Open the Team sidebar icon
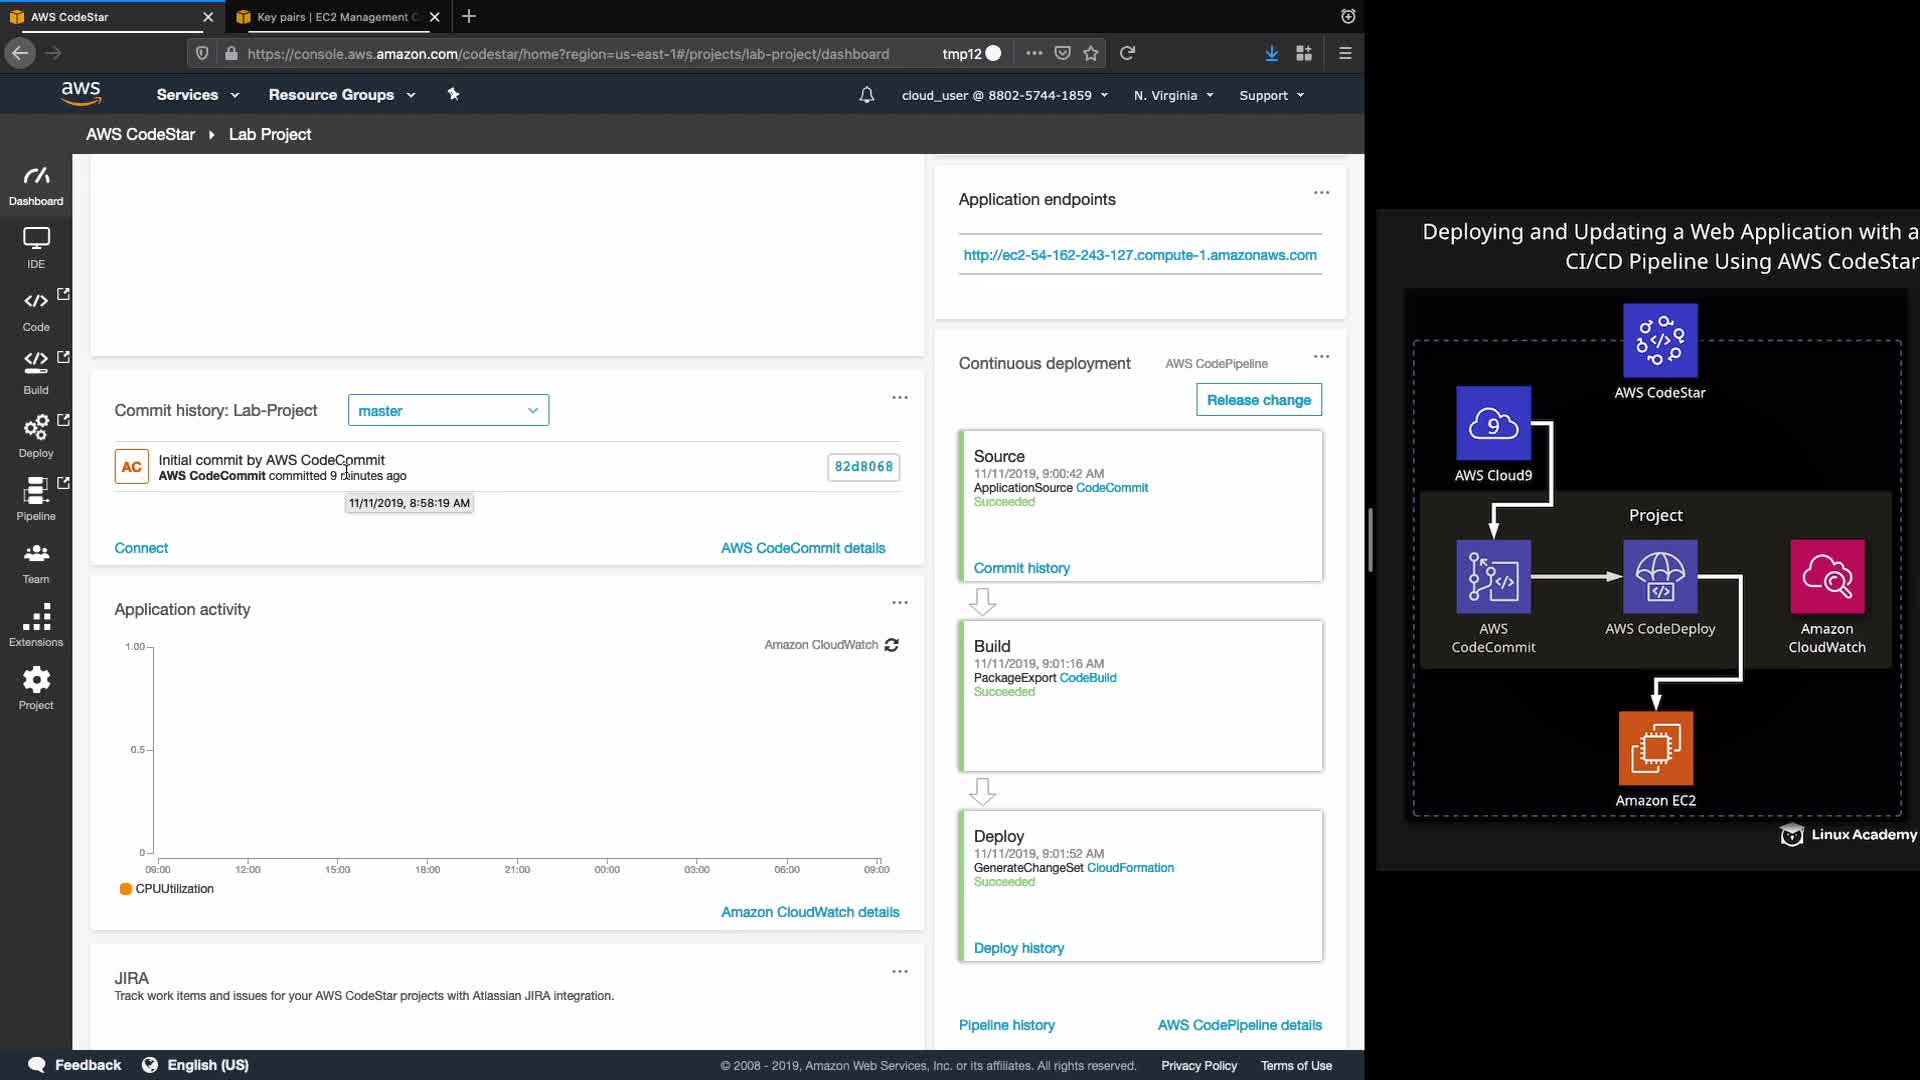Viewport: 1920px width, 1080px height. [36, 562]
